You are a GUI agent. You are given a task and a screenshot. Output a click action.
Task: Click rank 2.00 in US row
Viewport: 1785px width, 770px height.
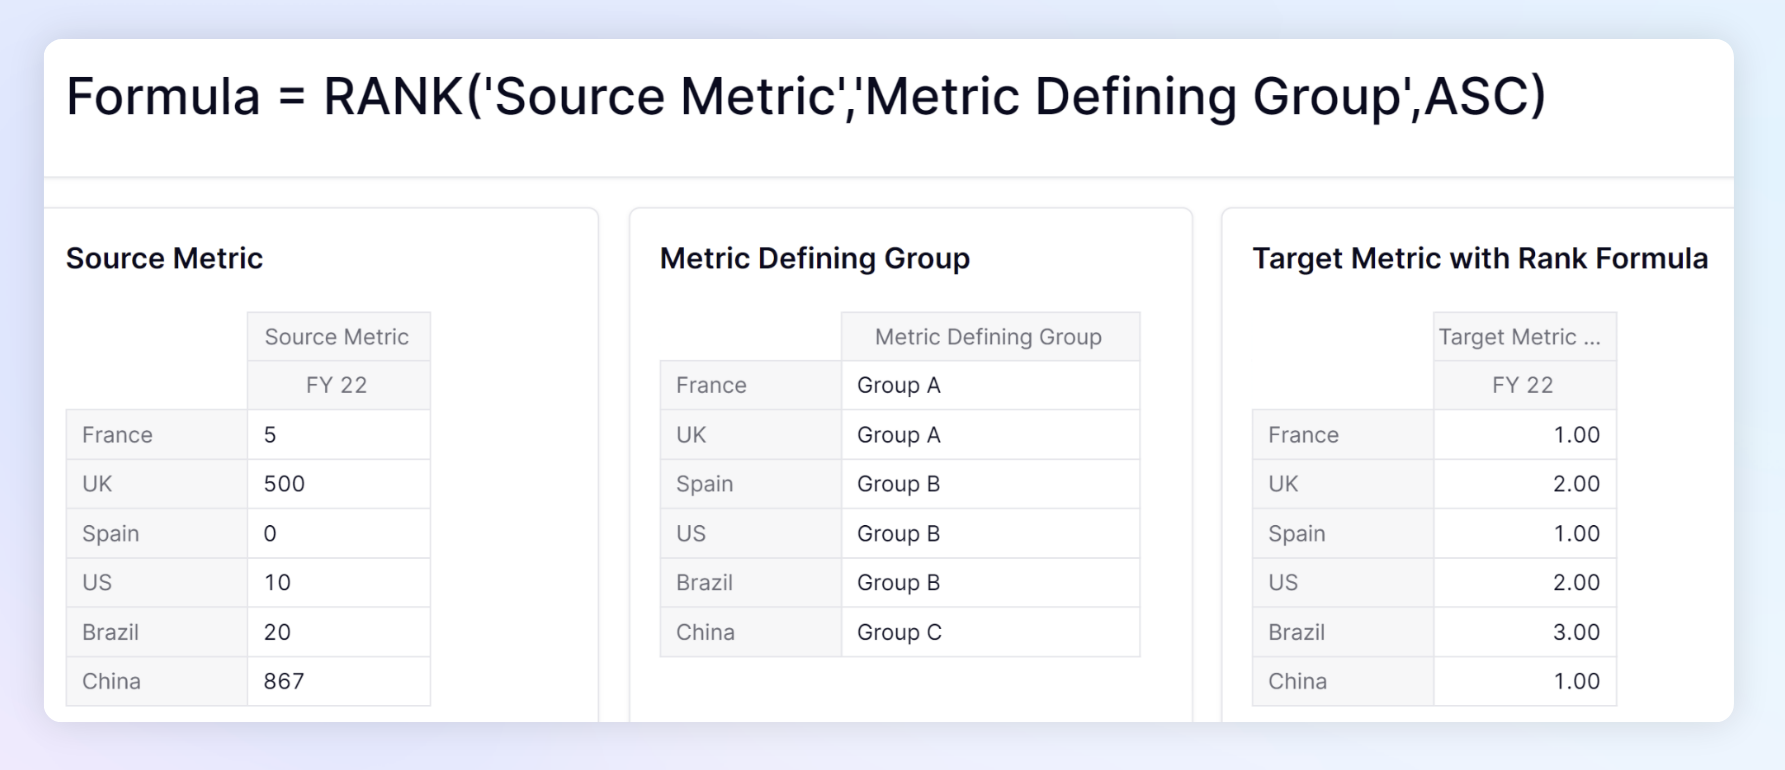[x=1525, y=582]
